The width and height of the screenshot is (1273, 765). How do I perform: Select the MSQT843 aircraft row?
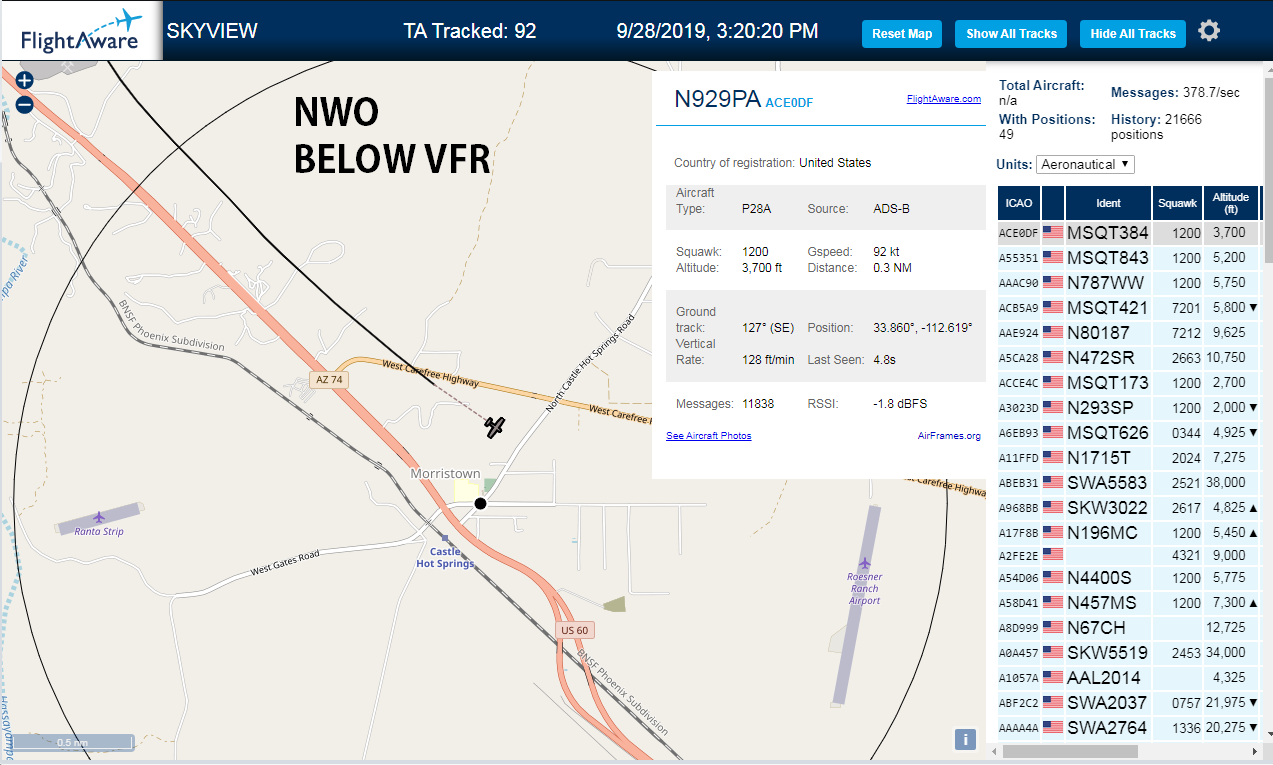click(x=1129, y=258)
